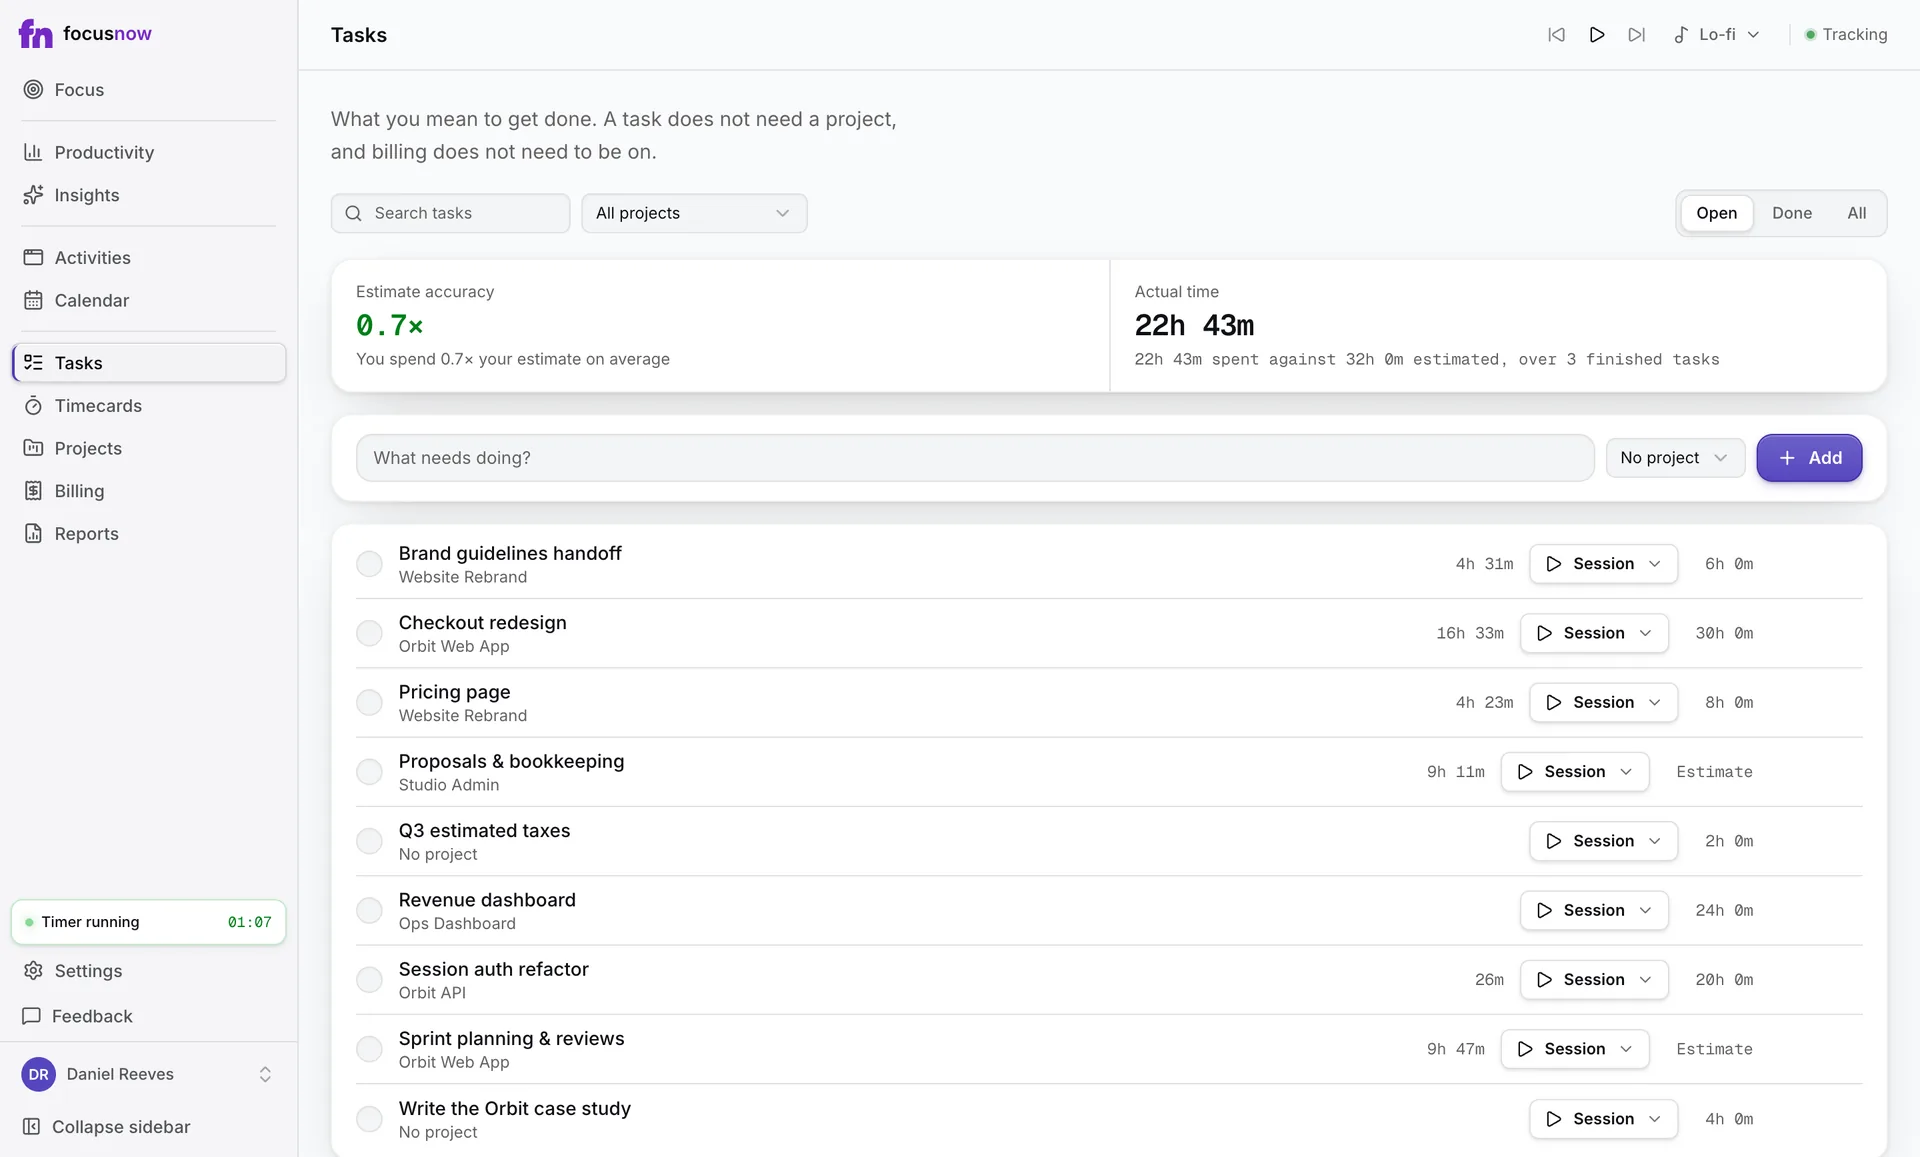Image resolution: width=1920 pixels, height=1157 pixels.
Task: Open the Activities section
Action: [x=149, y=257]
